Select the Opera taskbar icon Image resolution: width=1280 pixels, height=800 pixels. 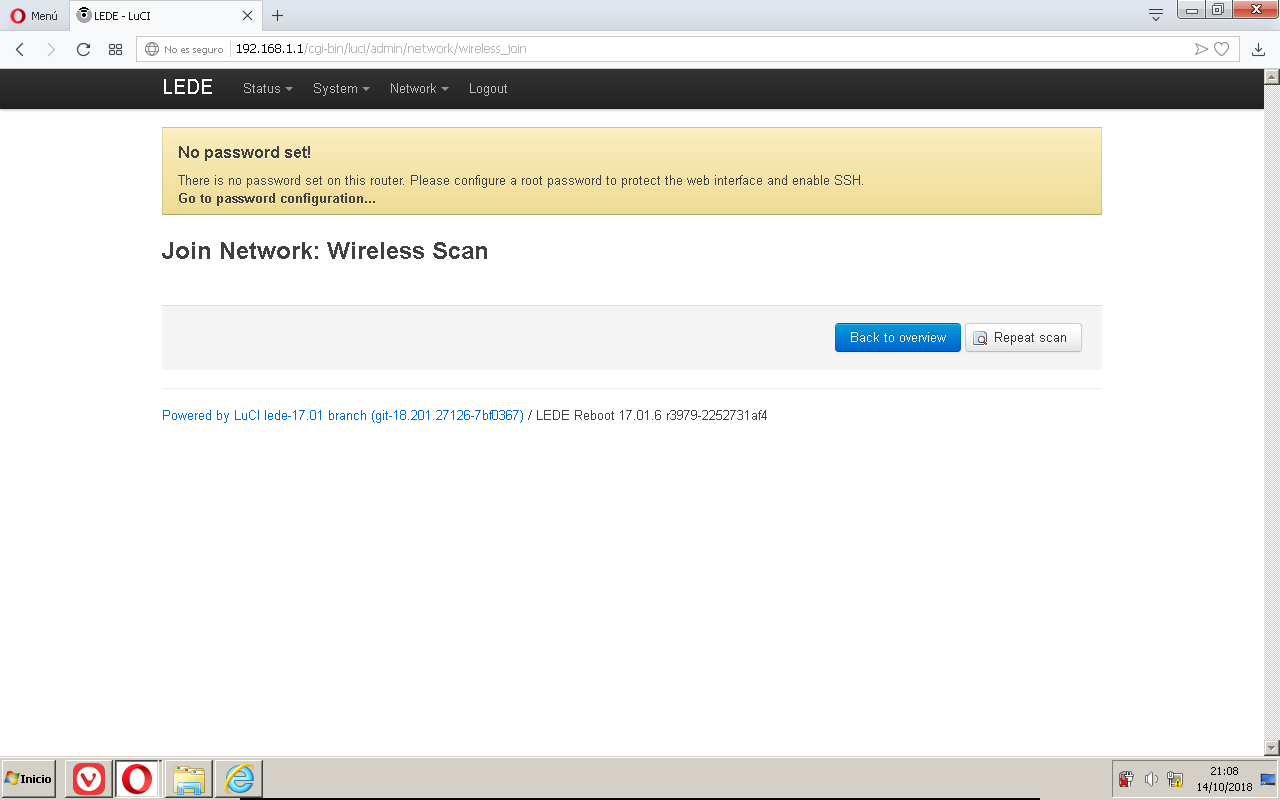138,779
